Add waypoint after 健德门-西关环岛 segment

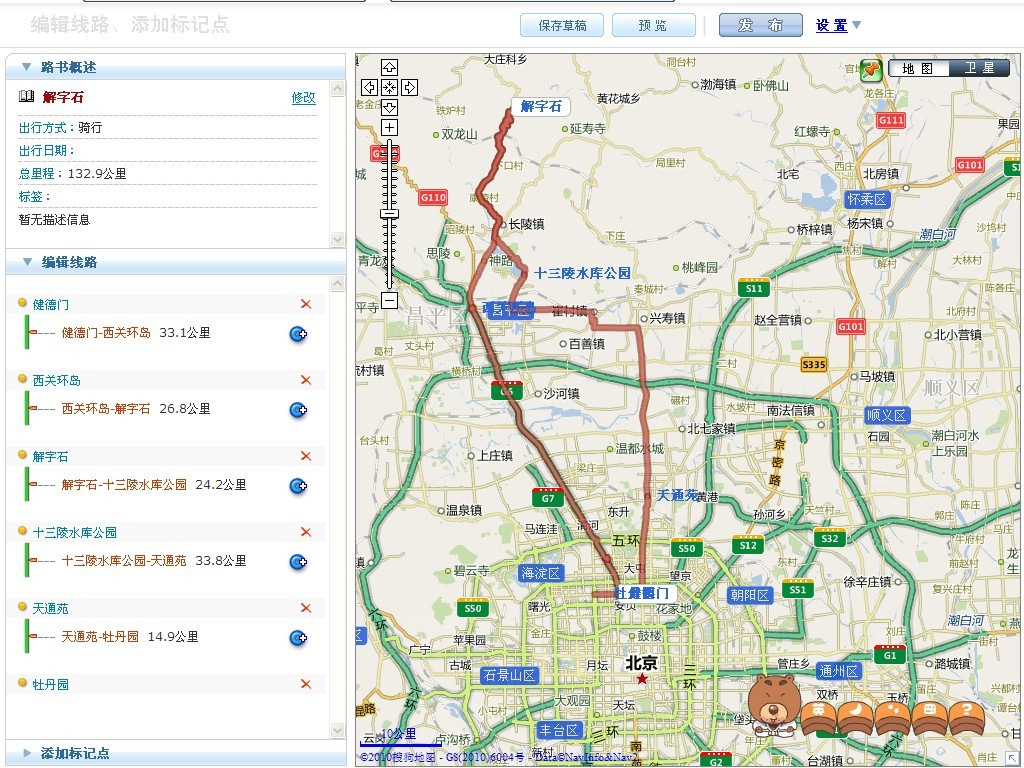pos(298,334)
